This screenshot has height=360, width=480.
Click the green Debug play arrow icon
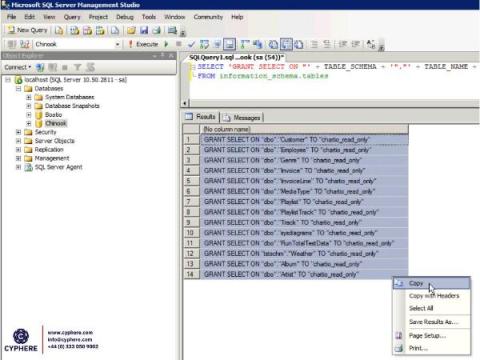tap(166, 44)
